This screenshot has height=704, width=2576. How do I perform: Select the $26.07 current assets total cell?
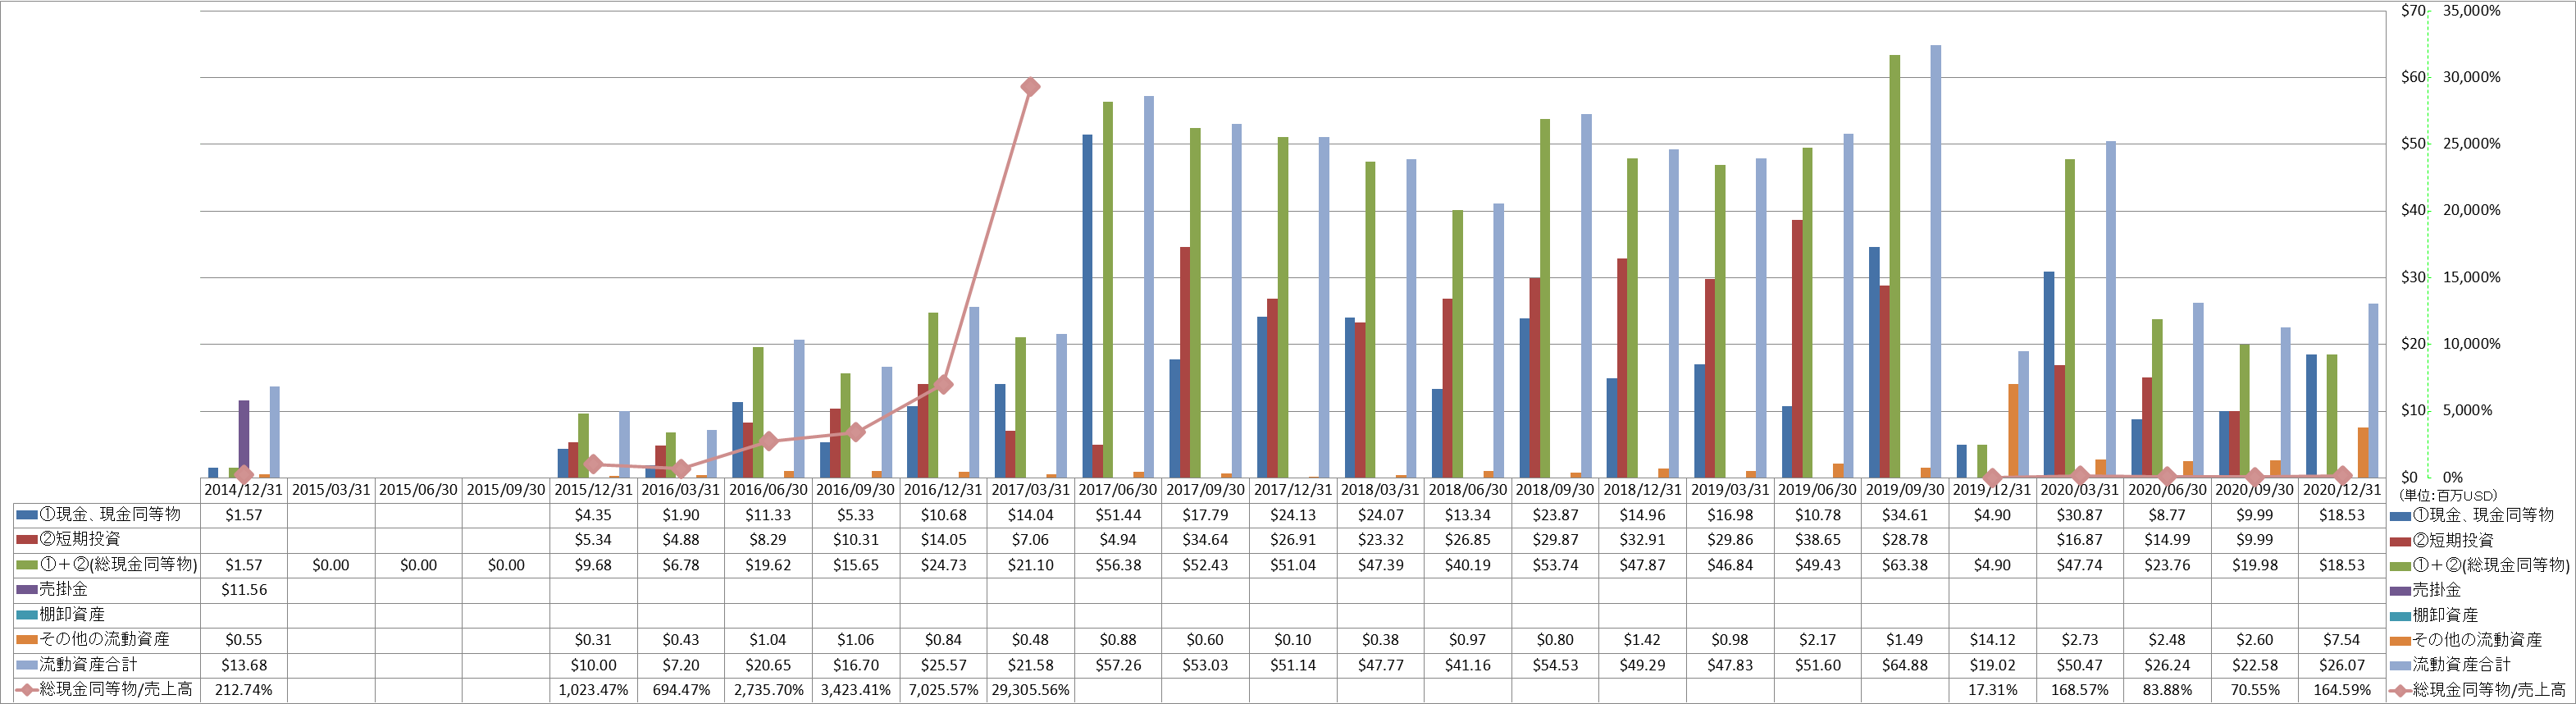pos(2342,664)
